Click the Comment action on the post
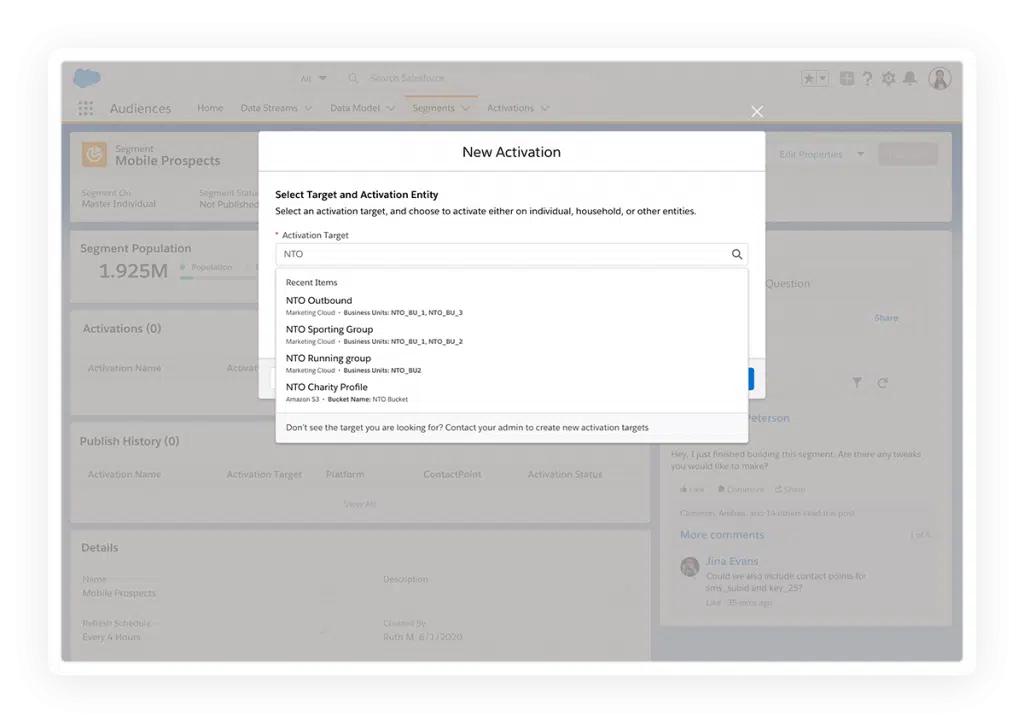 point(741,489)
